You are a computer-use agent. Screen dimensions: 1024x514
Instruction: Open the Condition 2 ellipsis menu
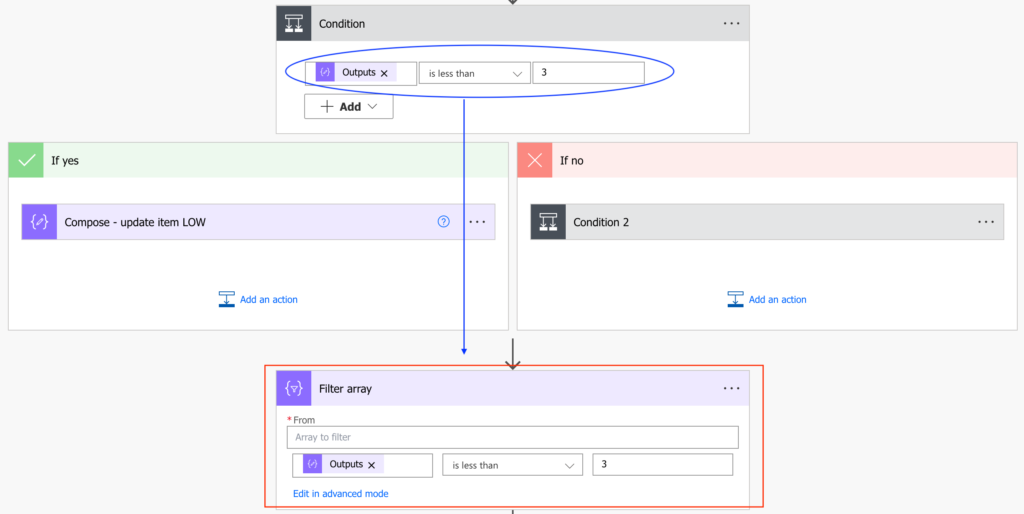coord(986,222)
